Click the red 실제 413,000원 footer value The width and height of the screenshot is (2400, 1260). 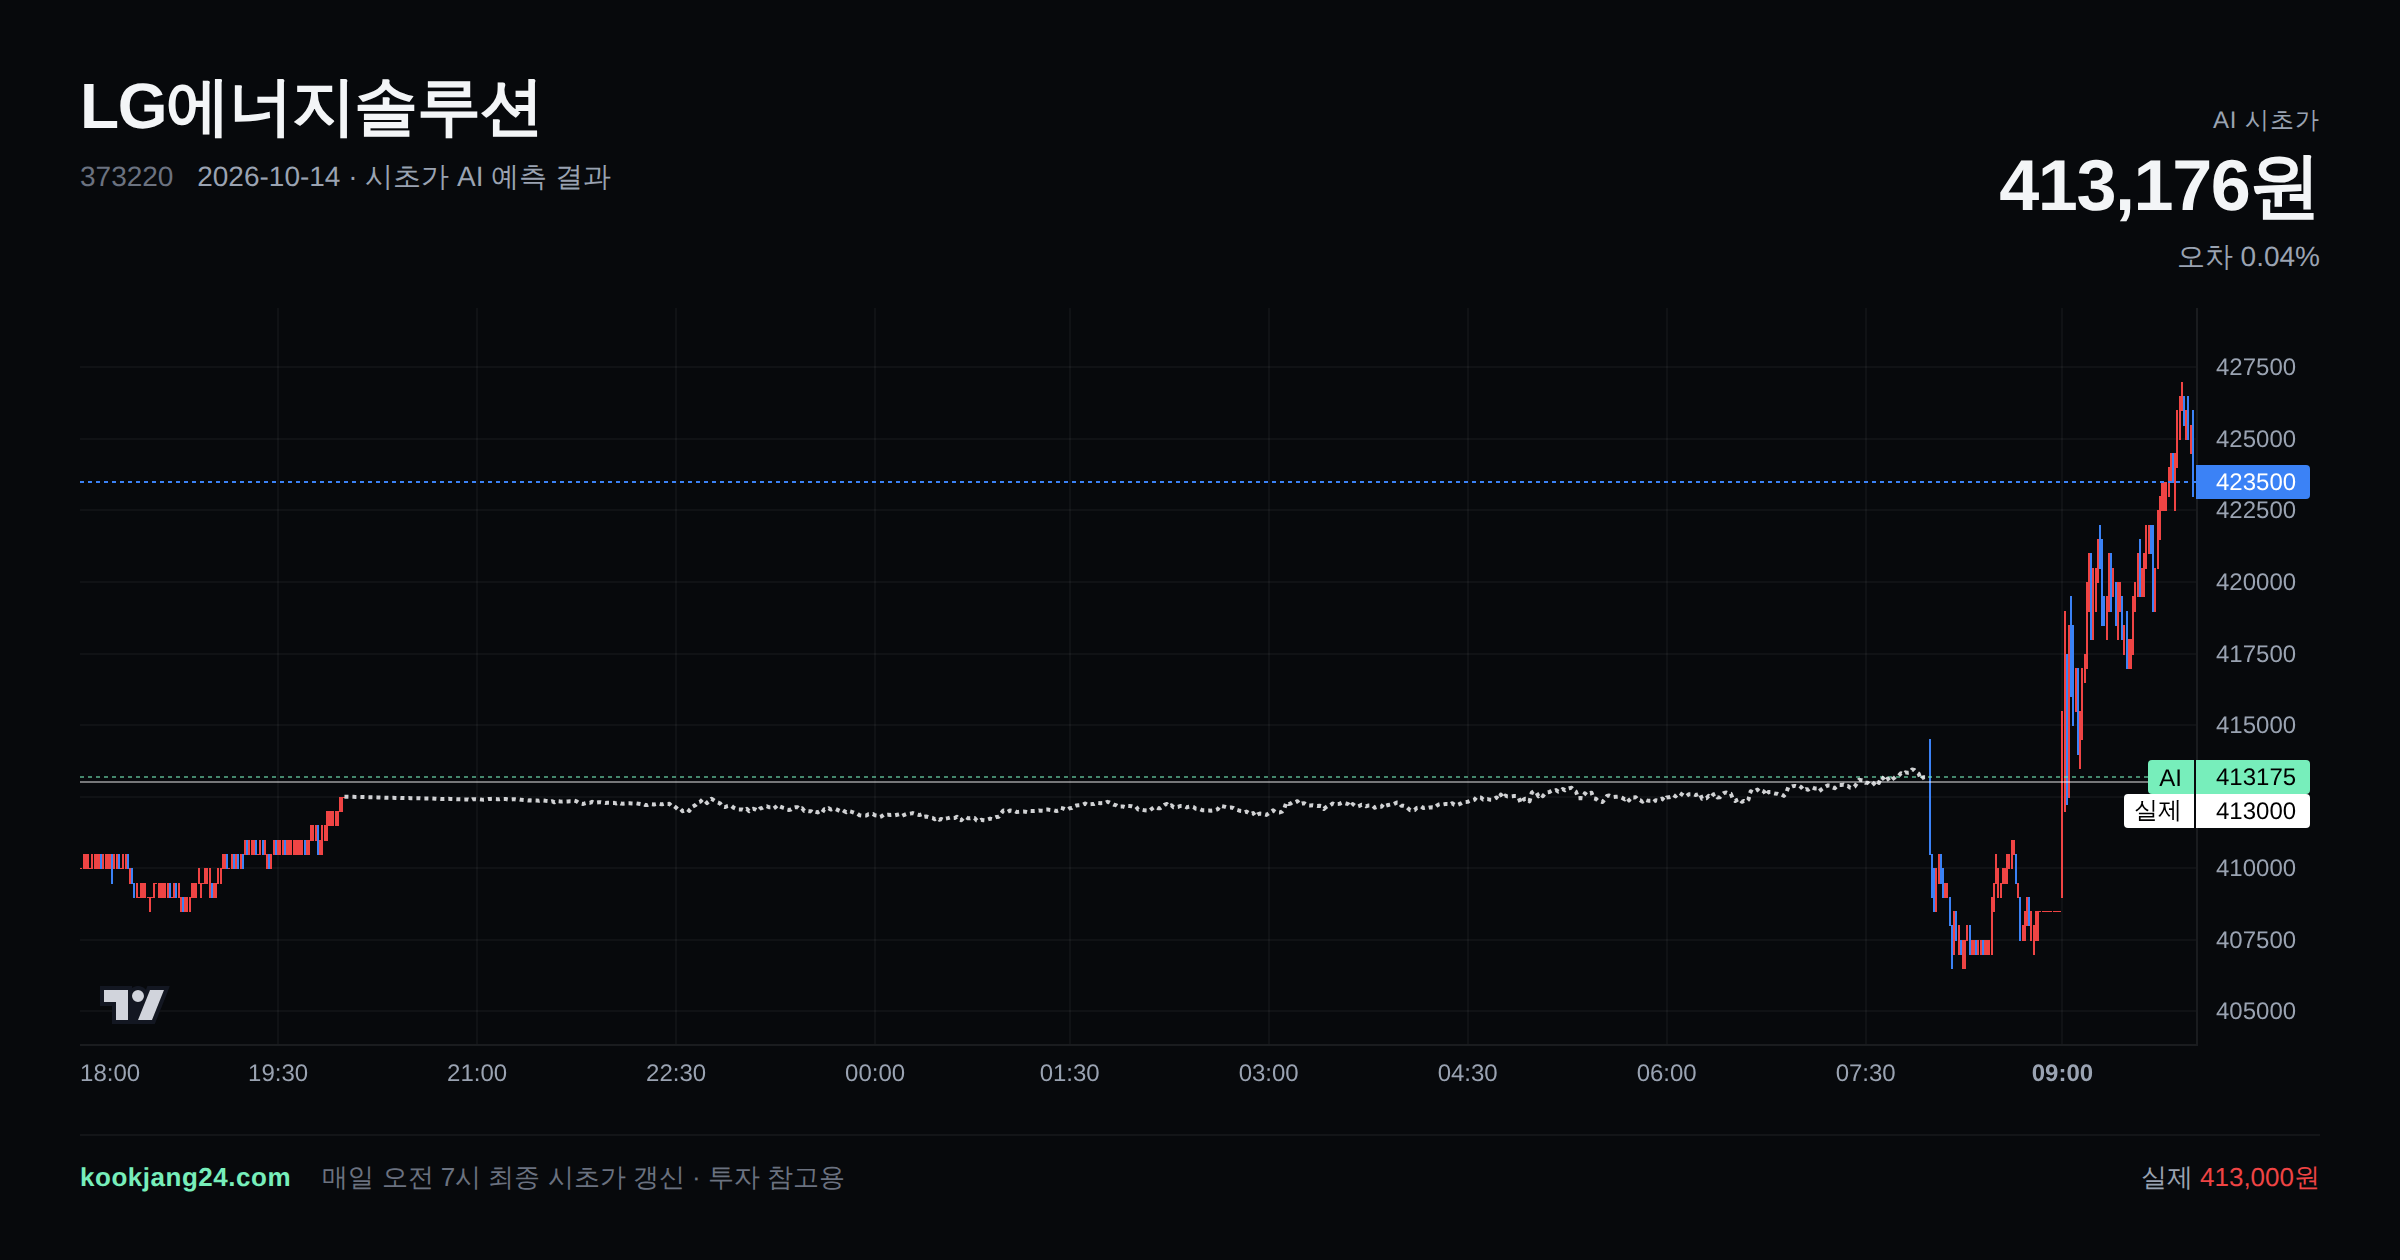pos(2230,1178)
